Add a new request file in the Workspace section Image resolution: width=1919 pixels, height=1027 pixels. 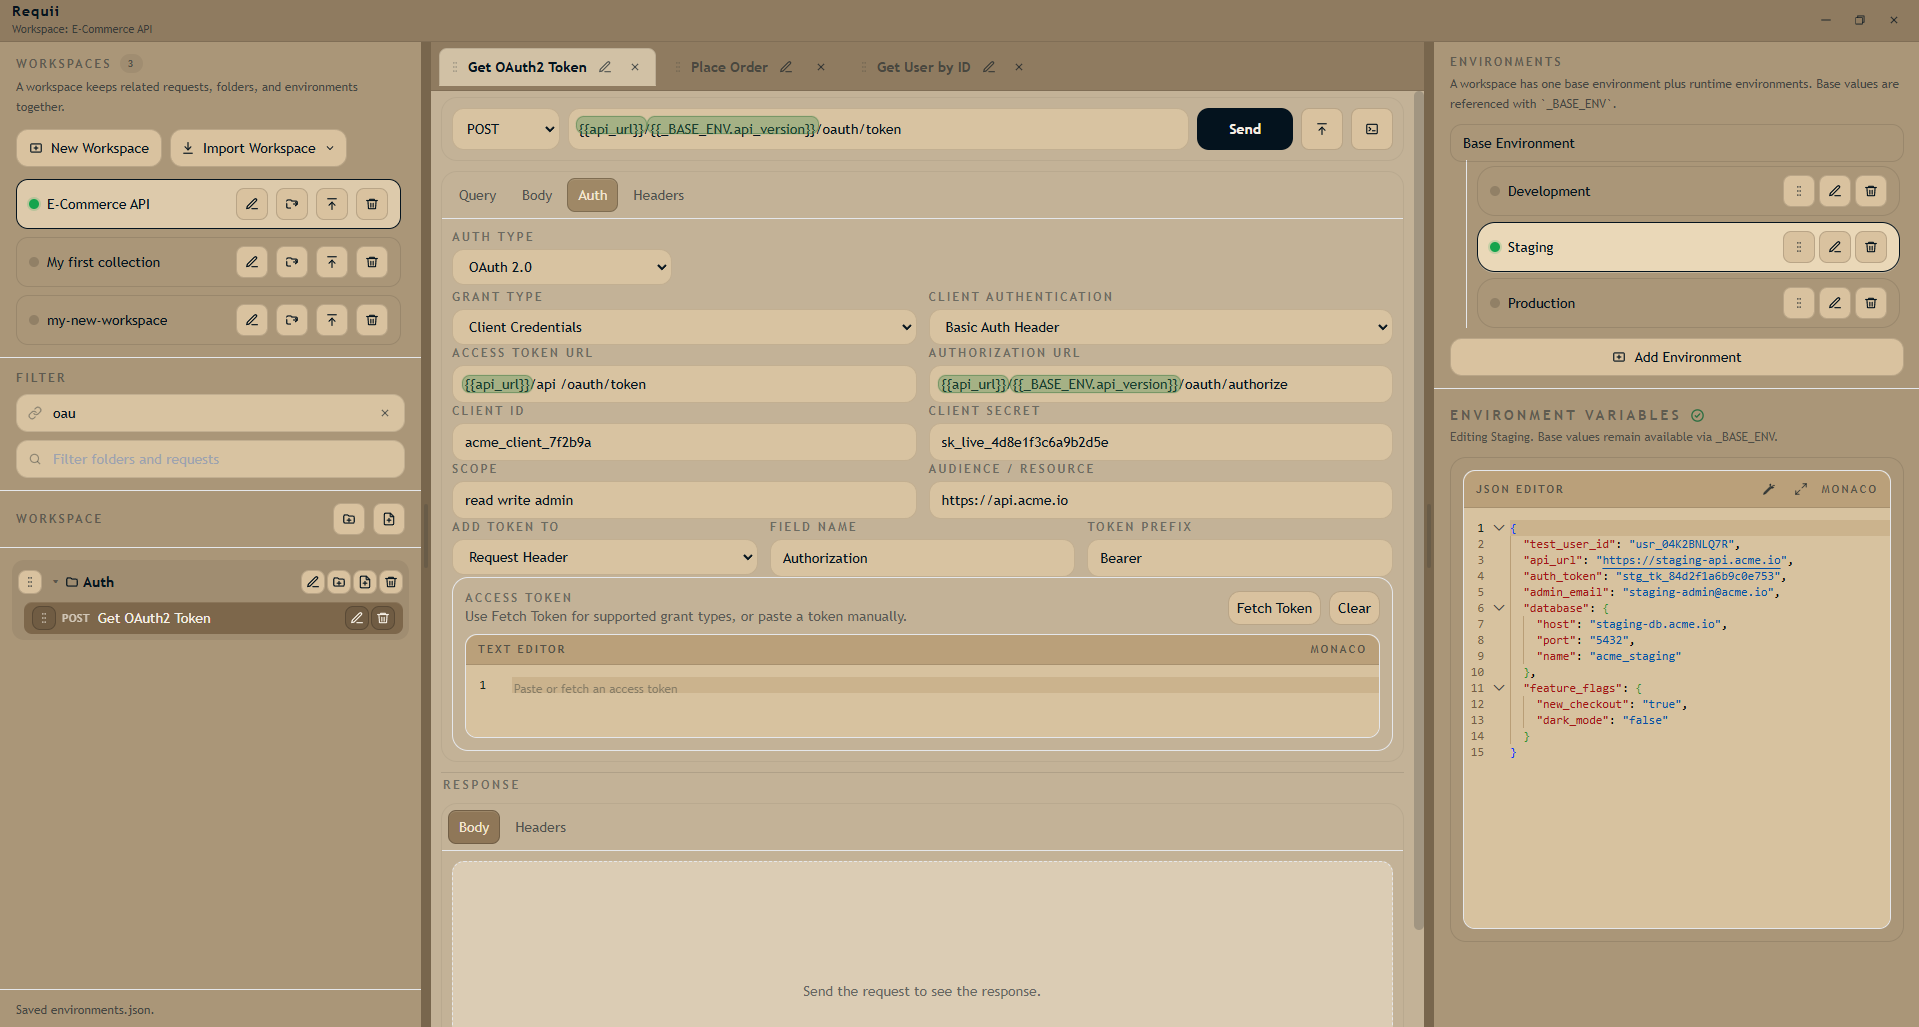[x=389, y=519]
